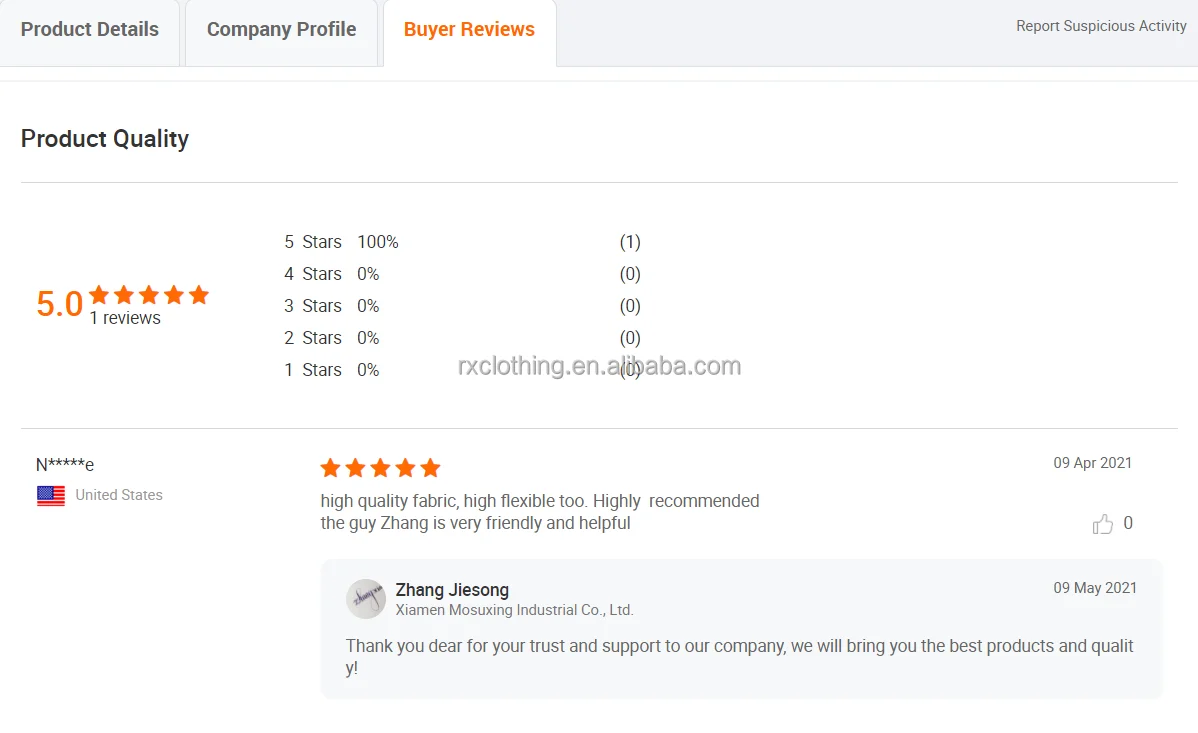This screenshot has height=733, width=1198.
Task: Open Xiamen Mosuxing Industrial Co., Ltd. link
Action: coord(514,610)
